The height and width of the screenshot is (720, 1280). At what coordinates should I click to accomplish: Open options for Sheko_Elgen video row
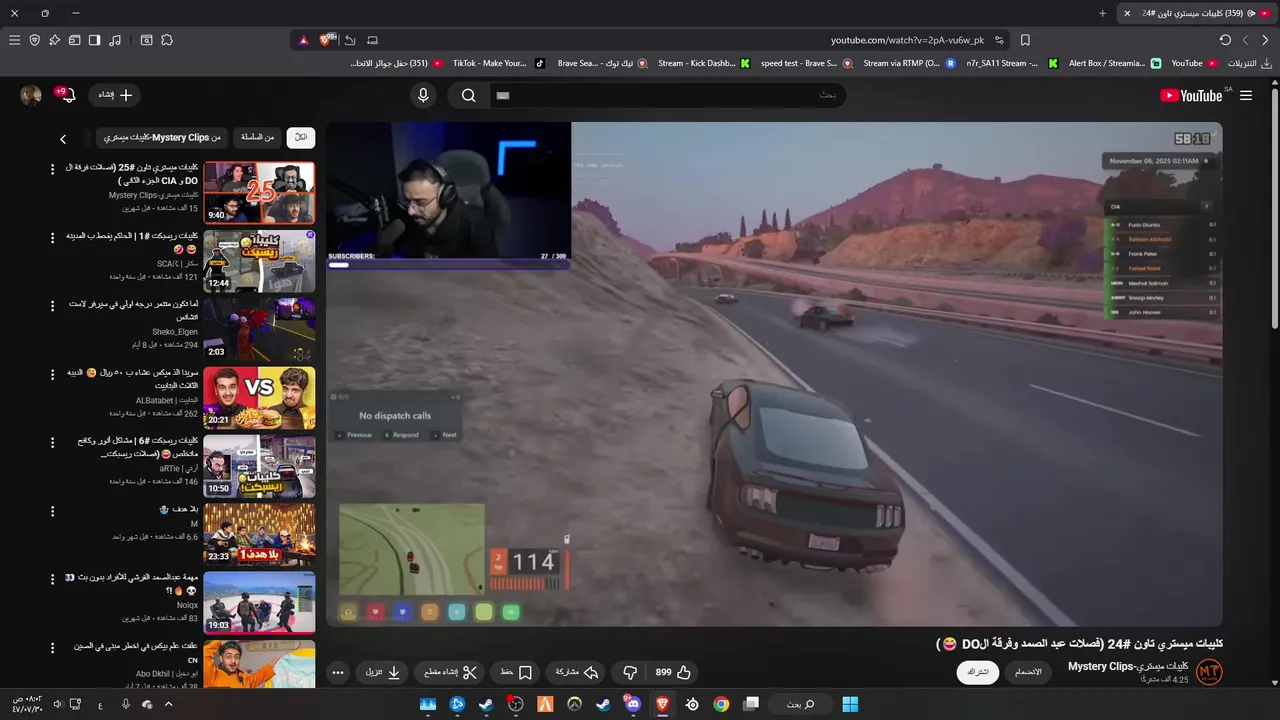point(53,305)
